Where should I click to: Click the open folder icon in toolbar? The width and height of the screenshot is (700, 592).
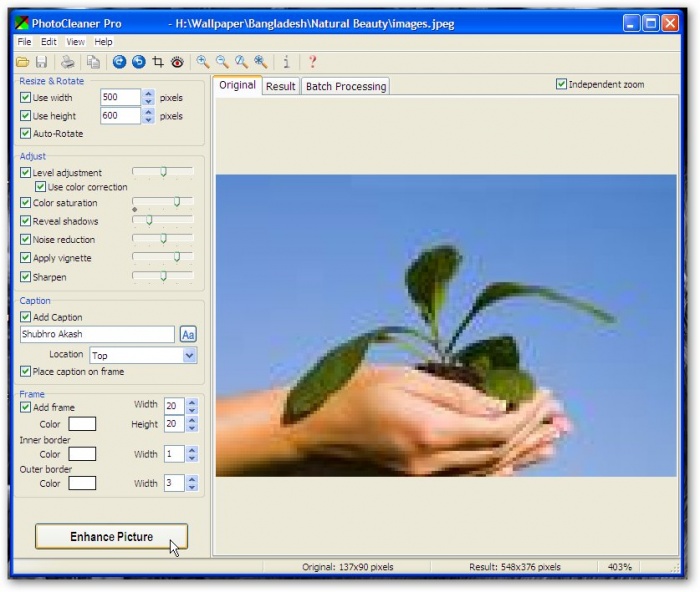(x=22, y=62)
